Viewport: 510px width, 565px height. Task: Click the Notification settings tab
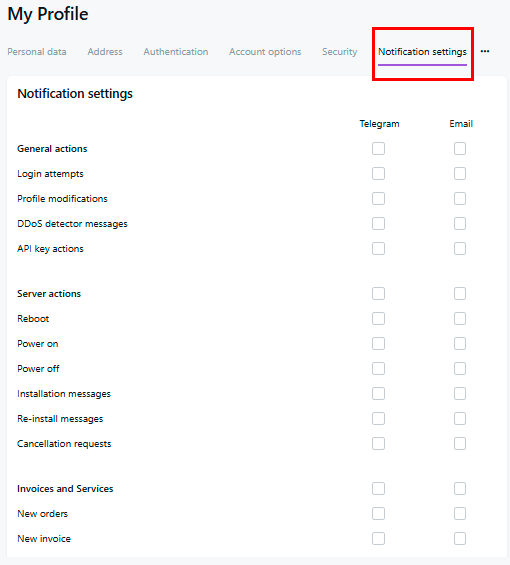[x=422, y=52]
